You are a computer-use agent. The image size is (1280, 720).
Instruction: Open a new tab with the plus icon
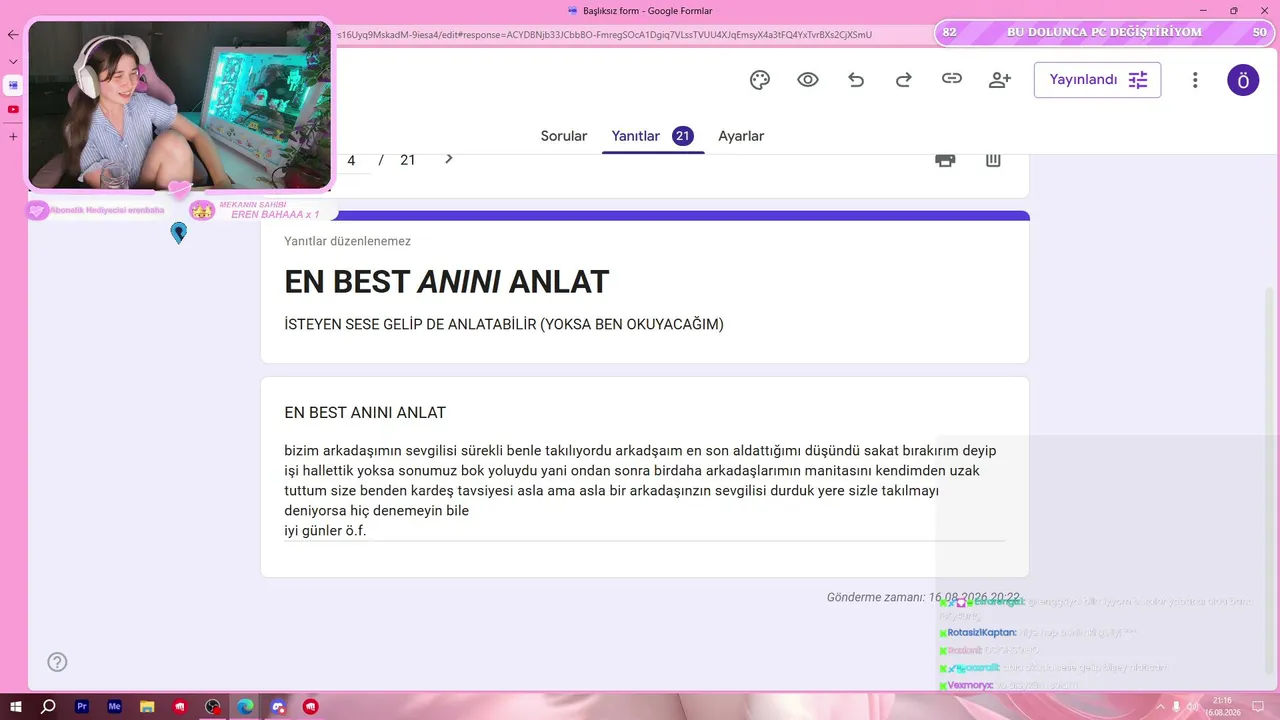tap(13, 136)
